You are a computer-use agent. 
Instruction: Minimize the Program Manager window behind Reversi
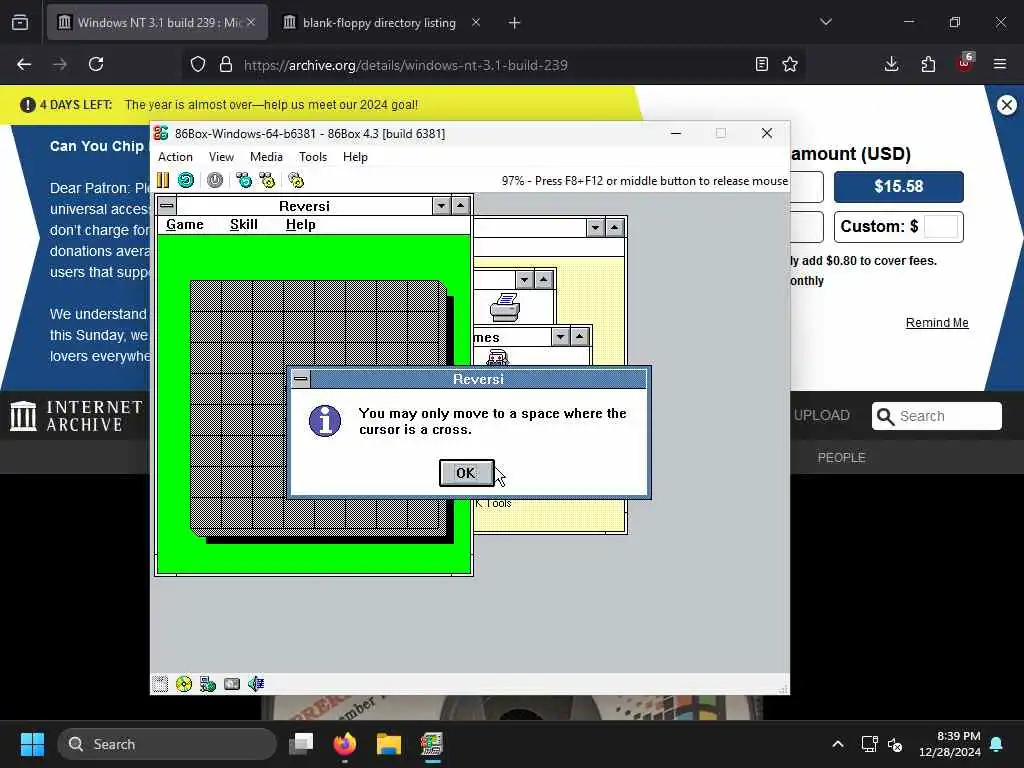coord(595,227)
